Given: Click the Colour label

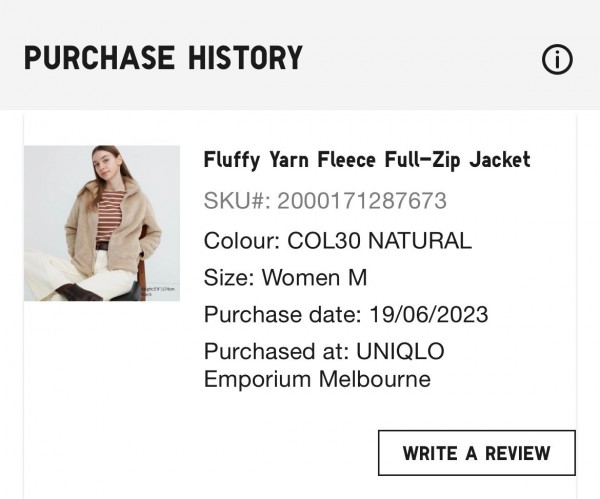Looking at the screenshot, I should (242, 241).
